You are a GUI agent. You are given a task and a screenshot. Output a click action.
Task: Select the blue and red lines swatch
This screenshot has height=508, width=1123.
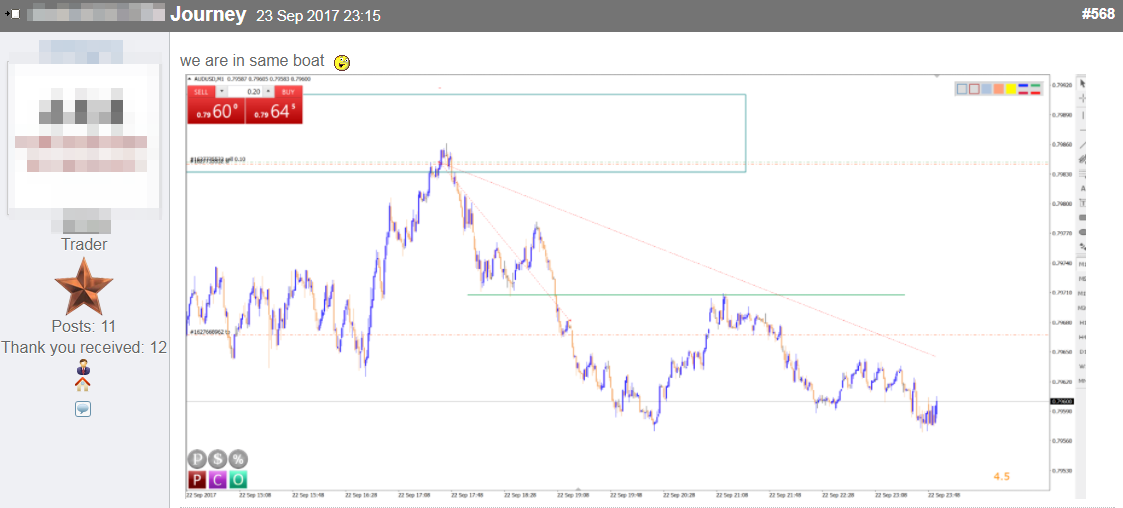point(1023,89)
